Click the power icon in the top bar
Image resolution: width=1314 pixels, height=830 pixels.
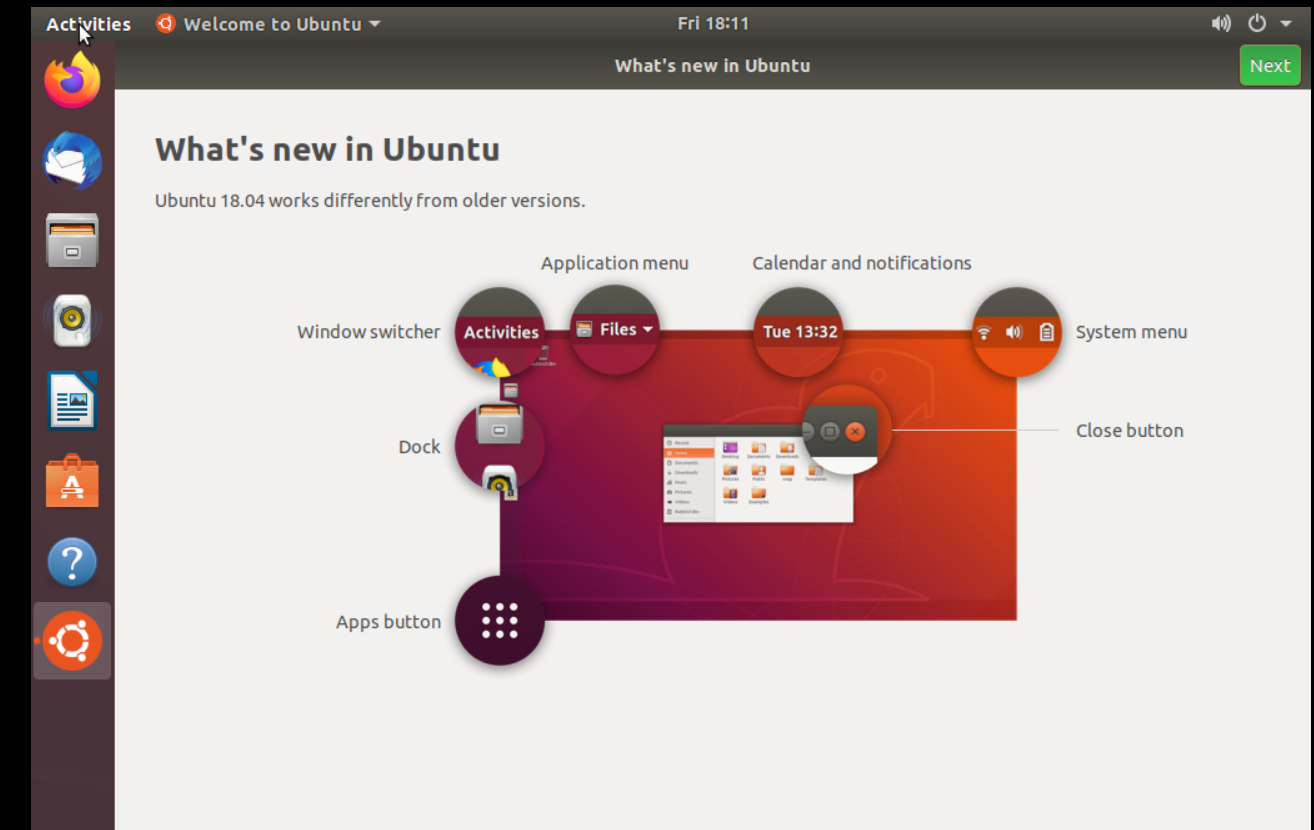click(x=1256, y=23)
